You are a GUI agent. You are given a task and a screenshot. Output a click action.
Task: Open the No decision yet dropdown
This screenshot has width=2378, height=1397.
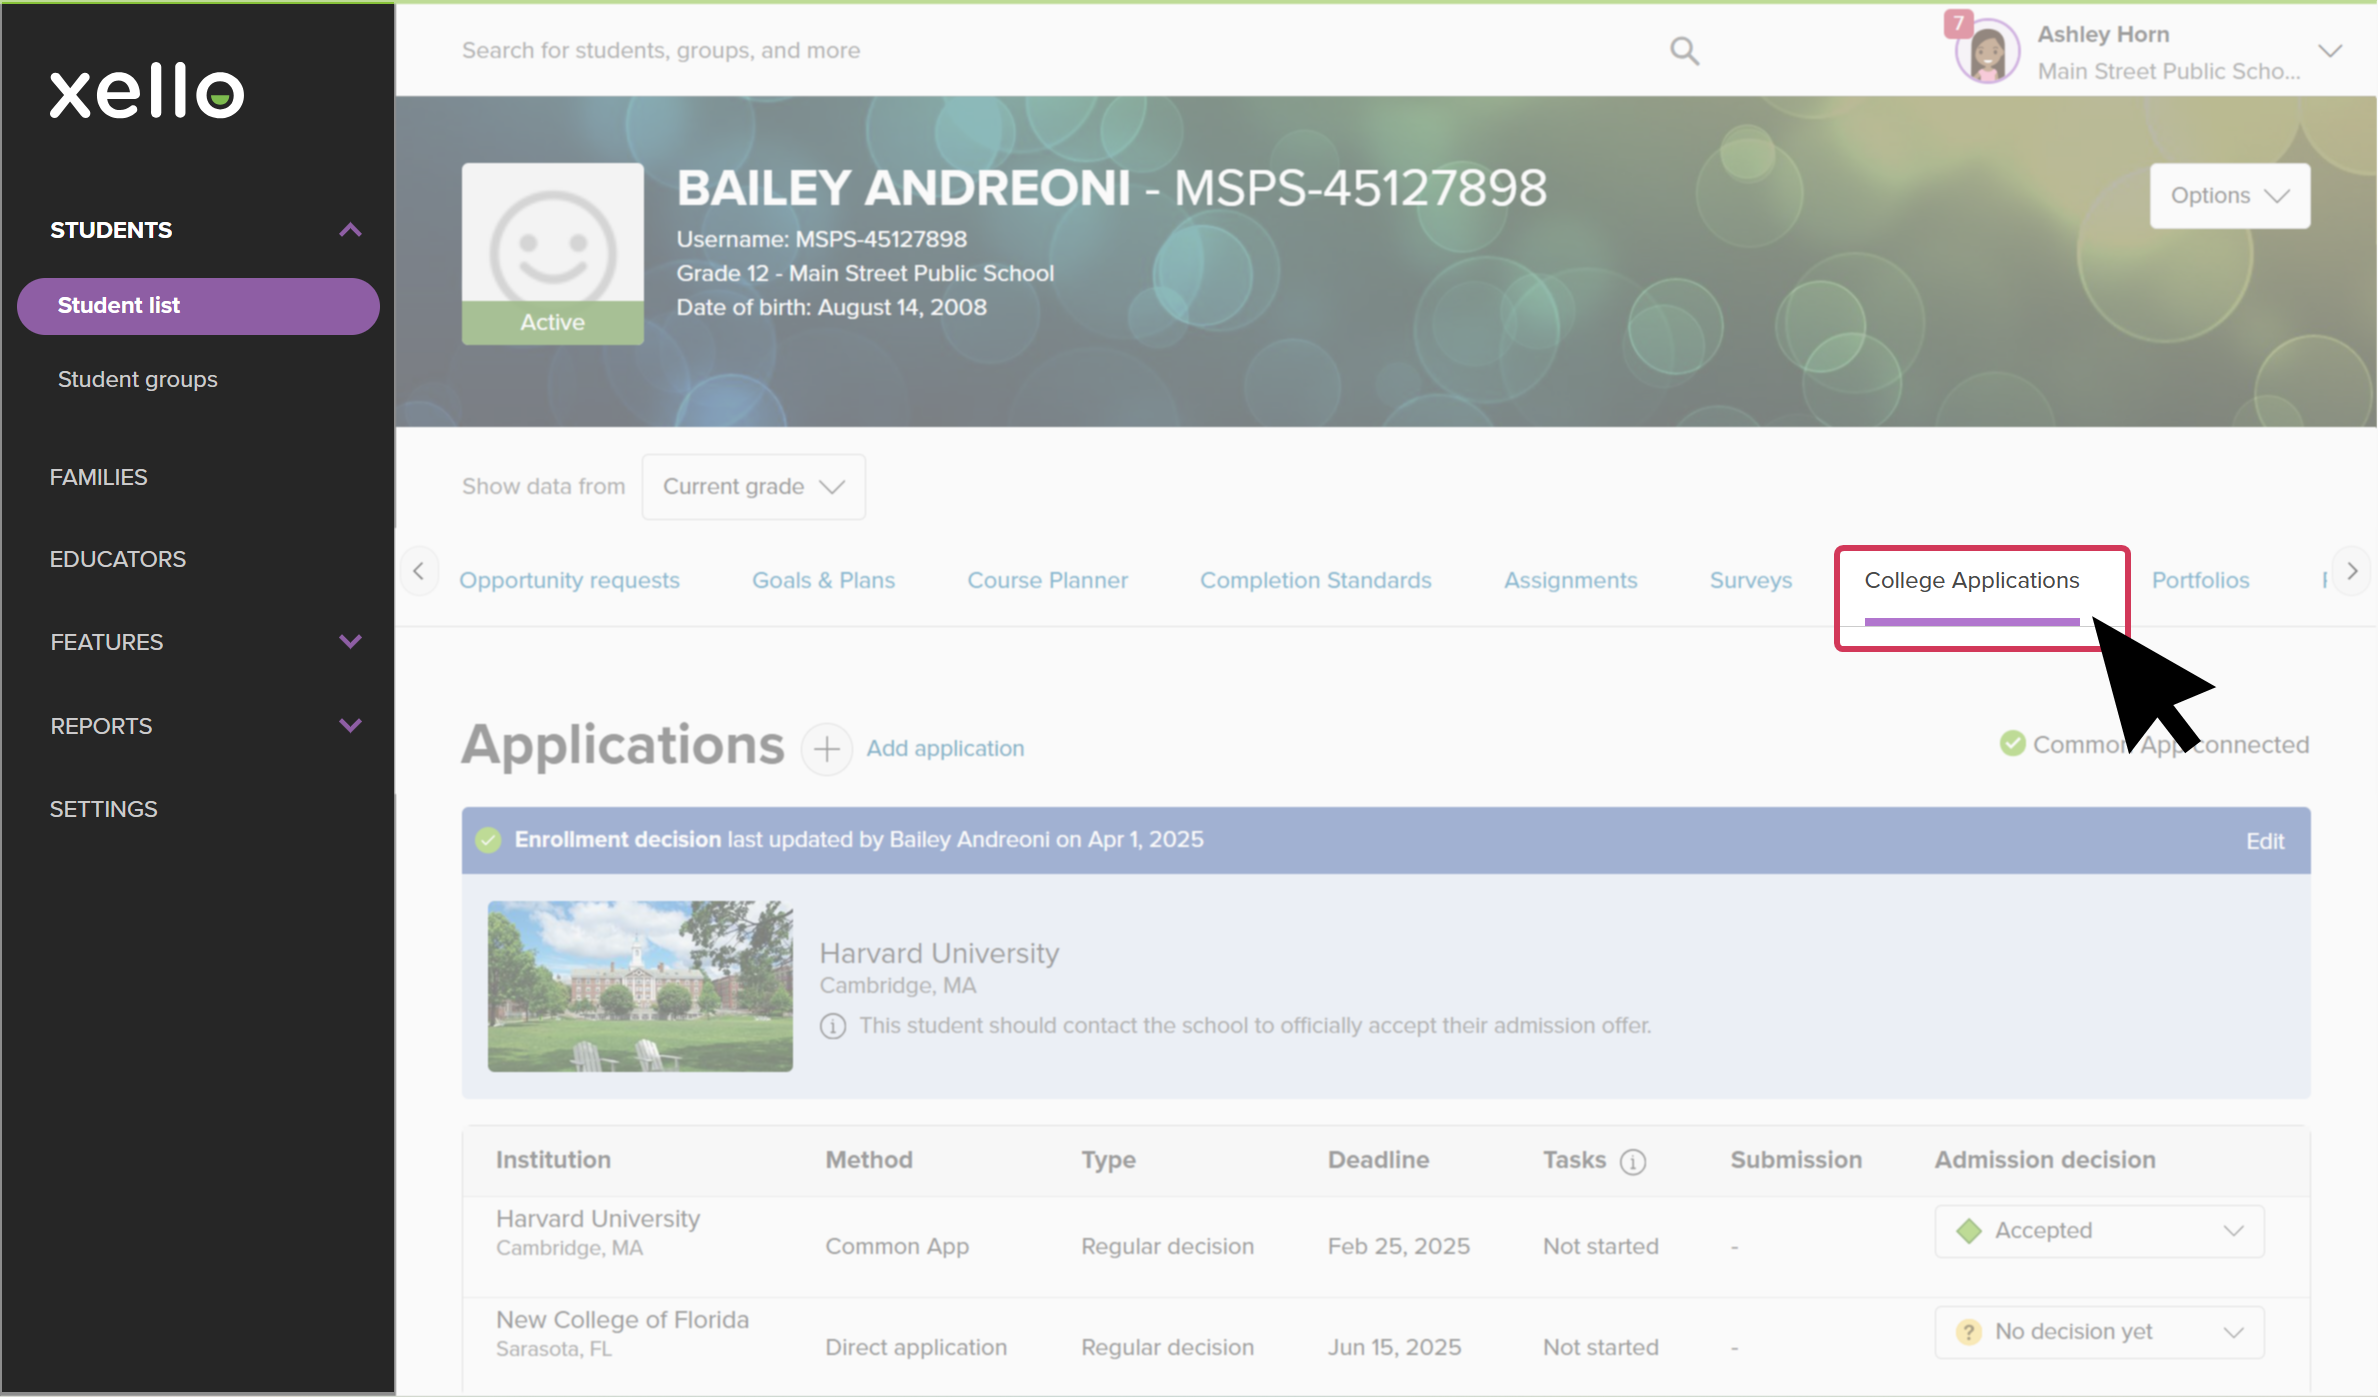click(2099, 1332)
